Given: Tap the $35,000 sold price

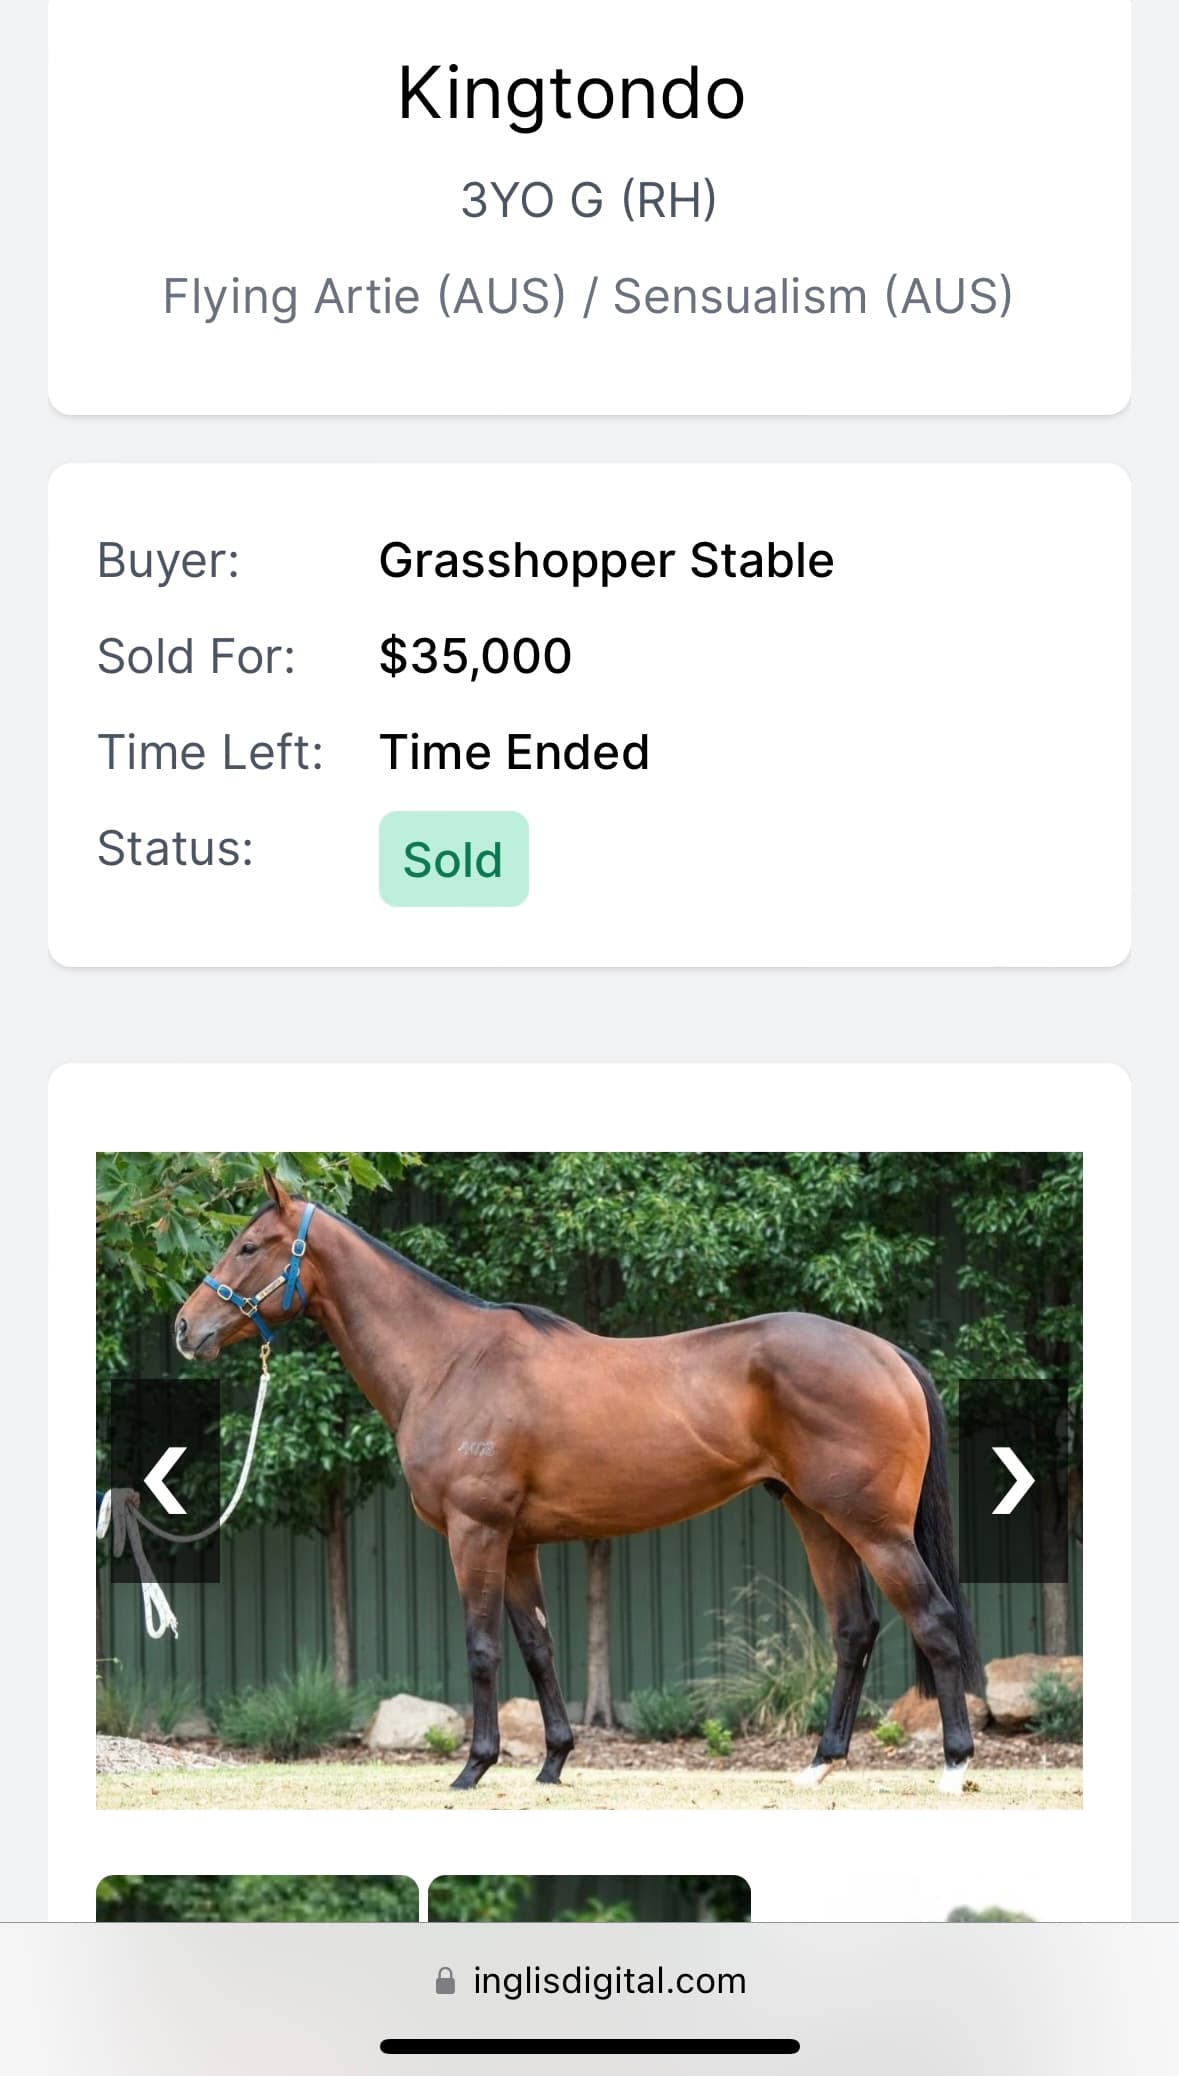Looking at the screenshot, I should (x=475, y=657).
